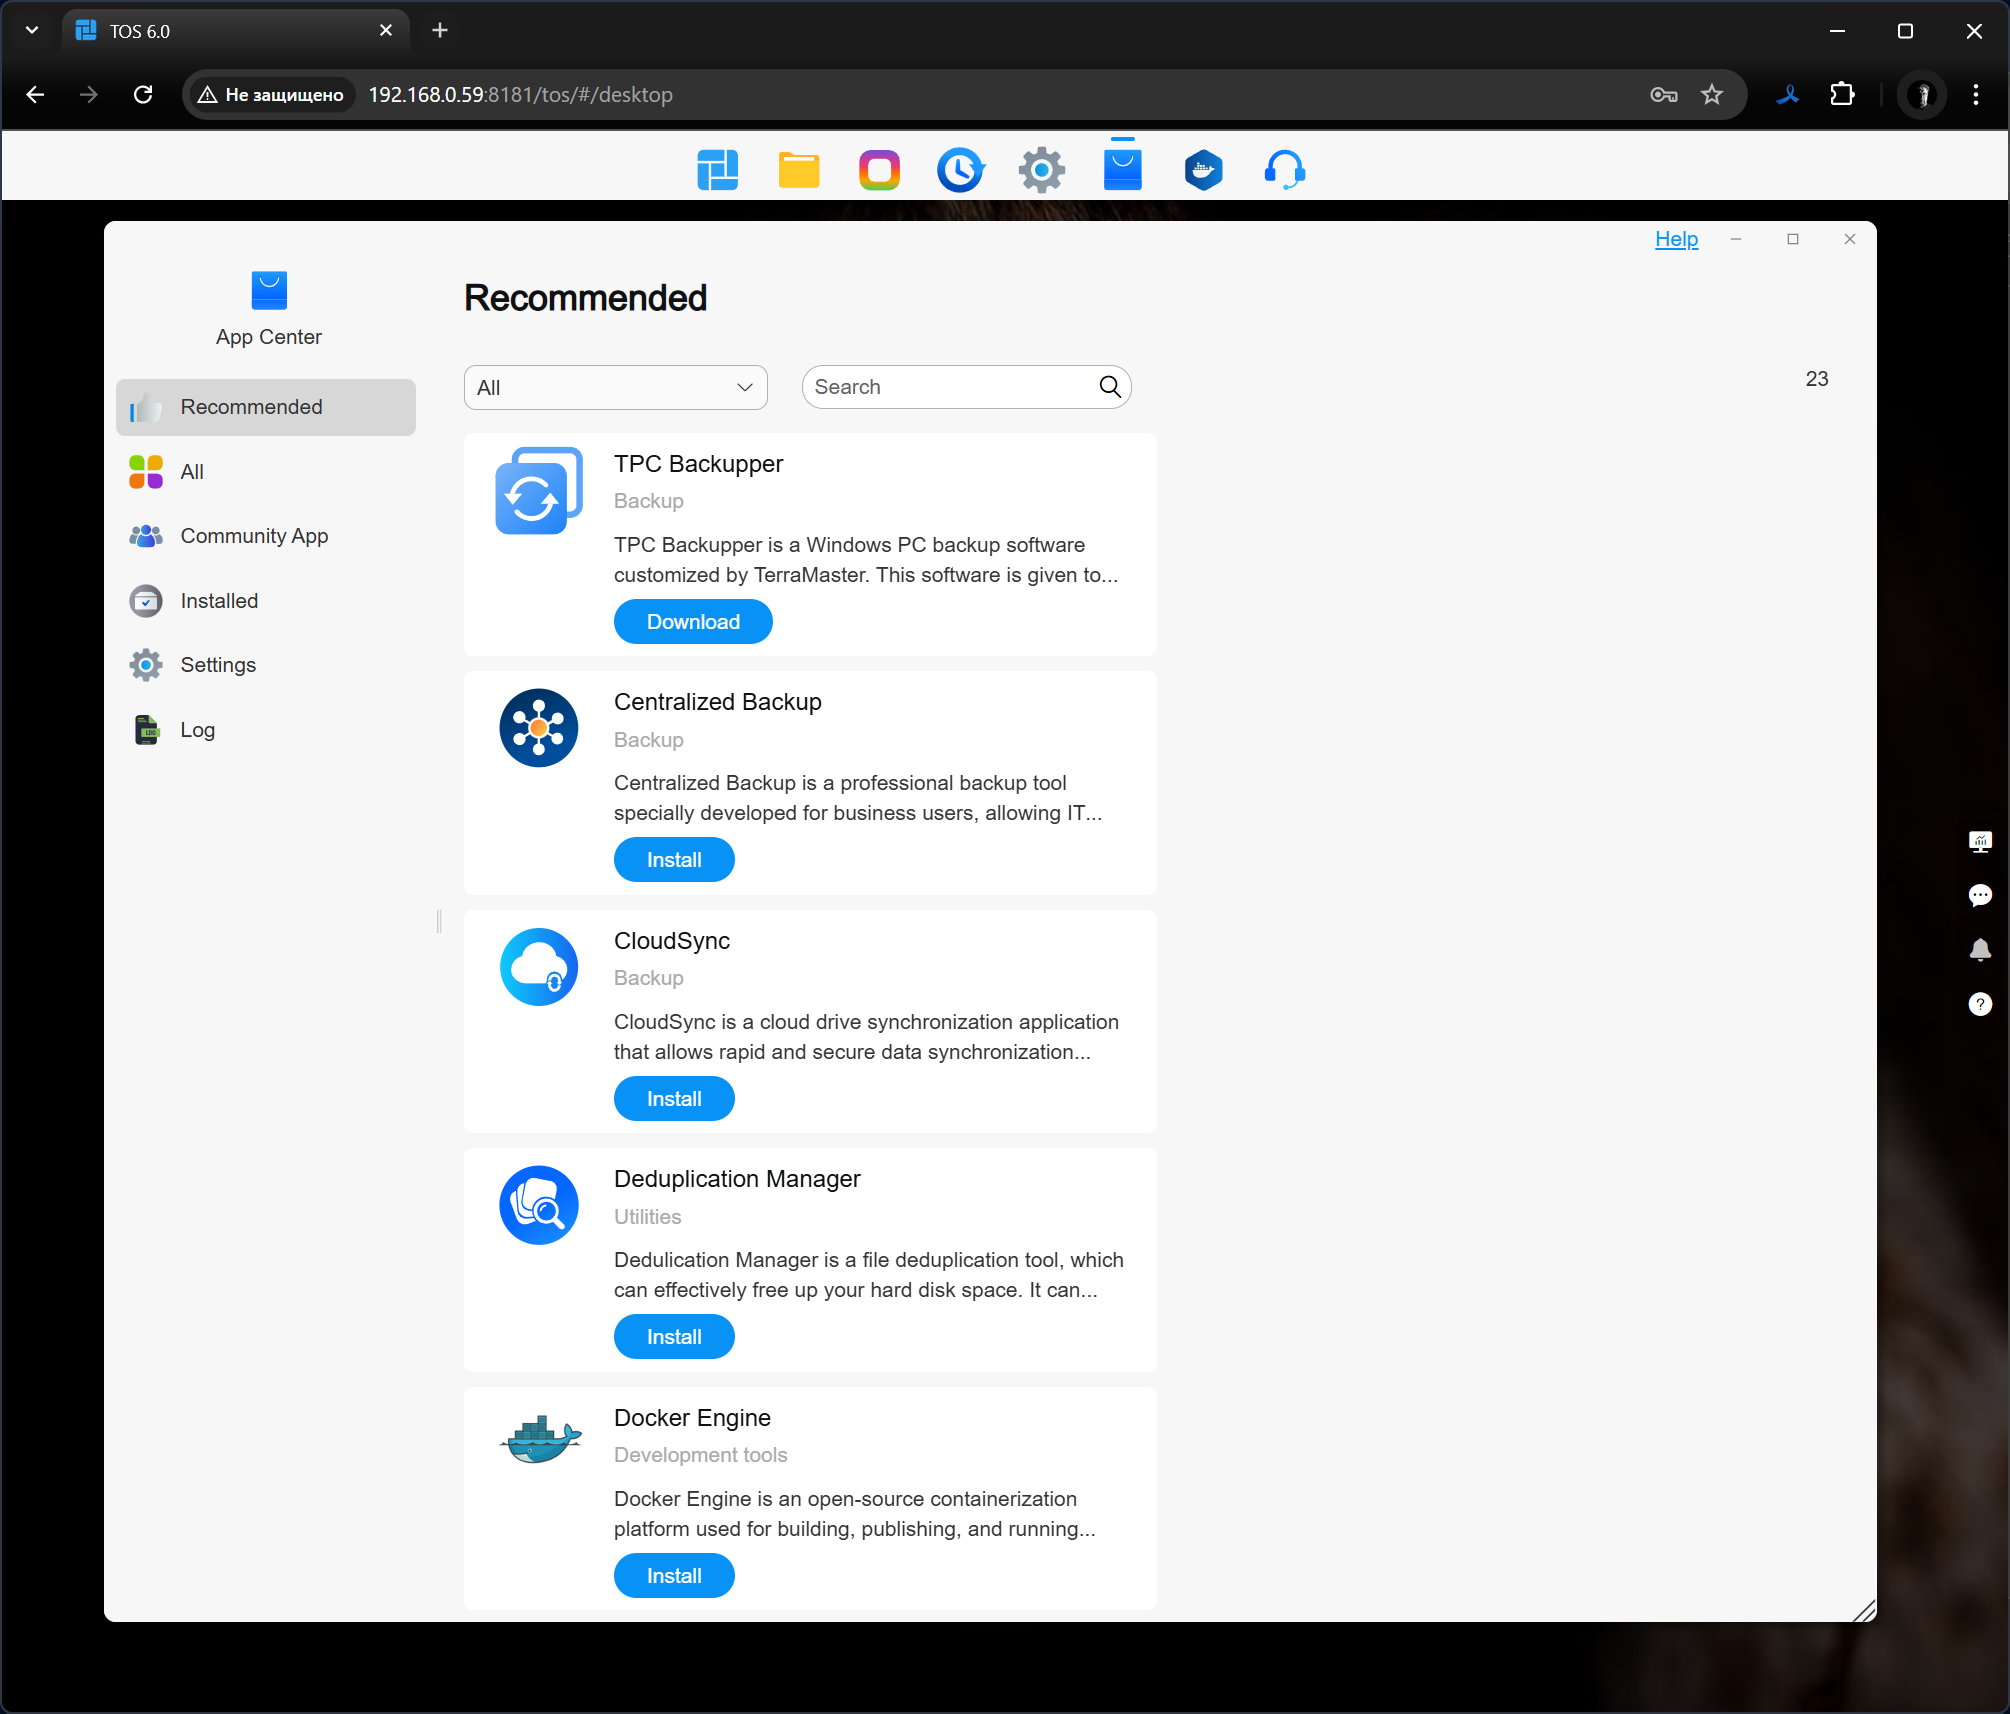
Task: Click the CloudSync cloud icon
Action: click(539, 967)
